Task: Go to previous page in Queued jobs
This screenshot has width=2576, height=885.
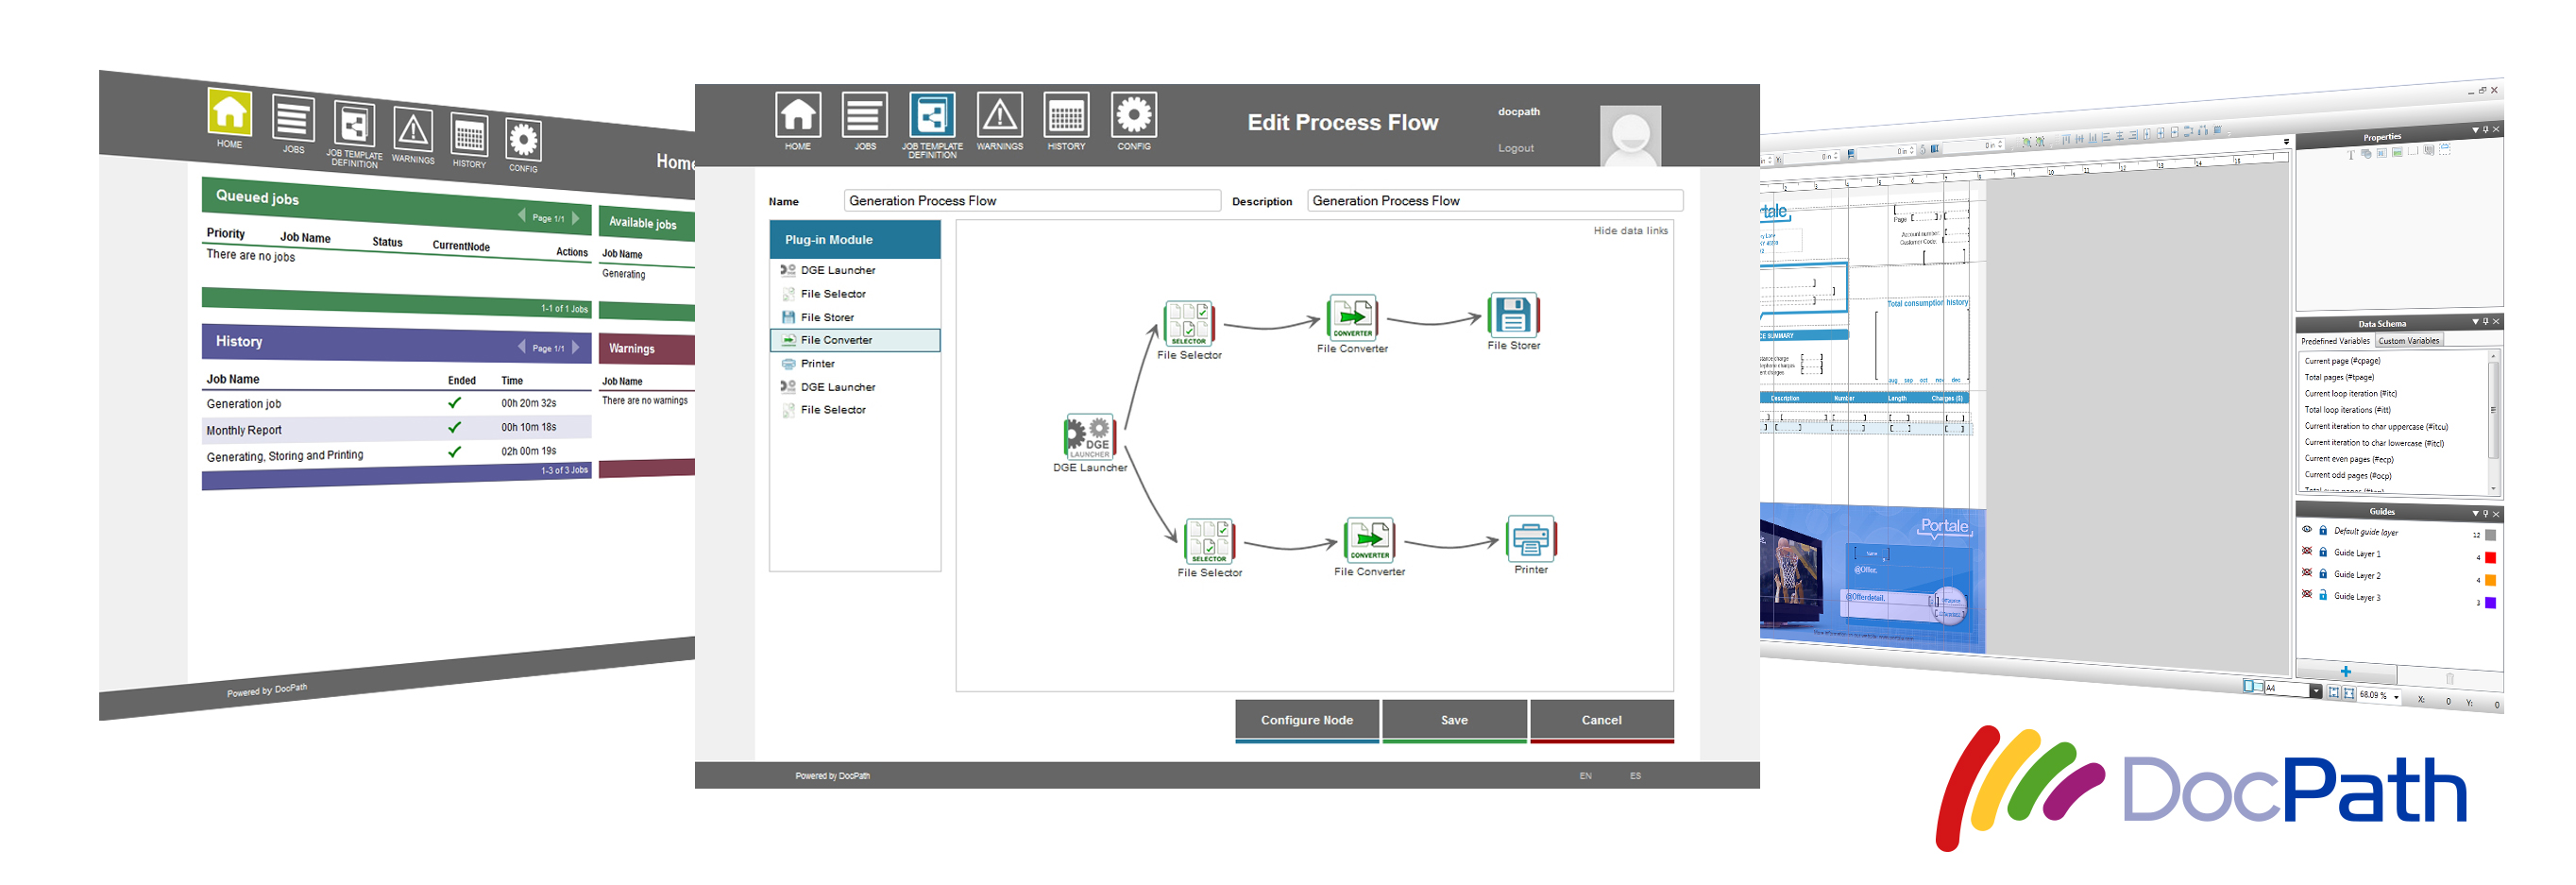Action: (x=521, y=215)
